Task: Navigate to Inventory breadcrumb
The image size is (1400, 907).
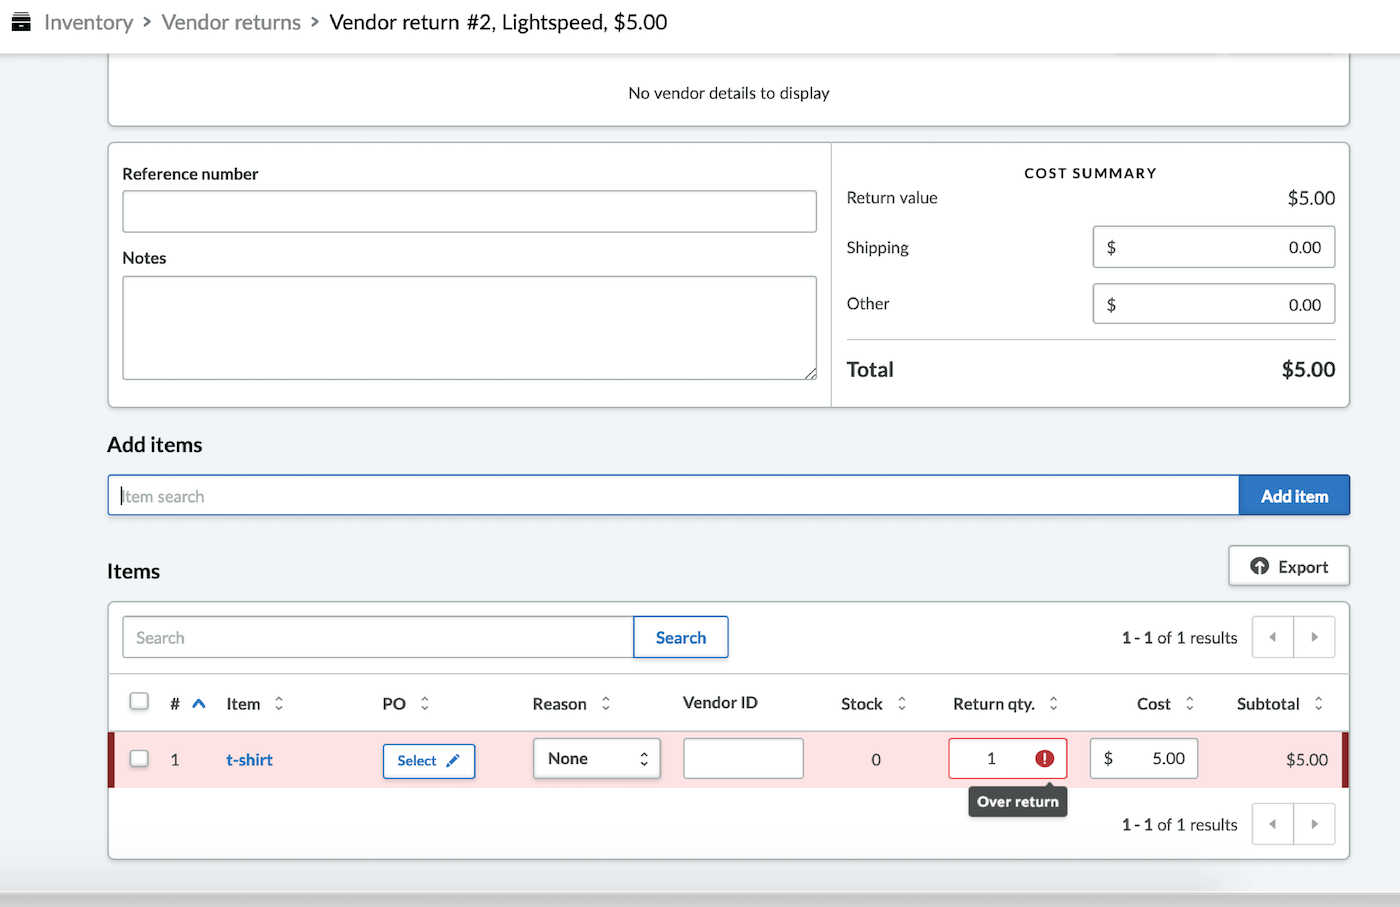Action: click(x=88, y=22)
